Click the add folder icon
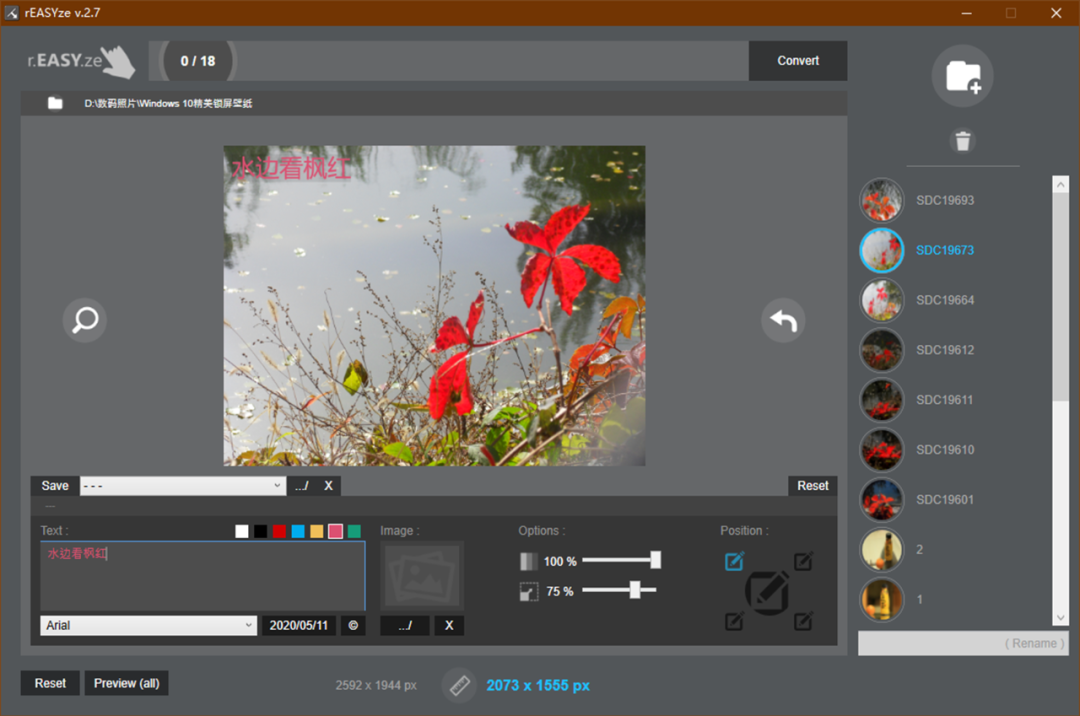 click(963, 76)
